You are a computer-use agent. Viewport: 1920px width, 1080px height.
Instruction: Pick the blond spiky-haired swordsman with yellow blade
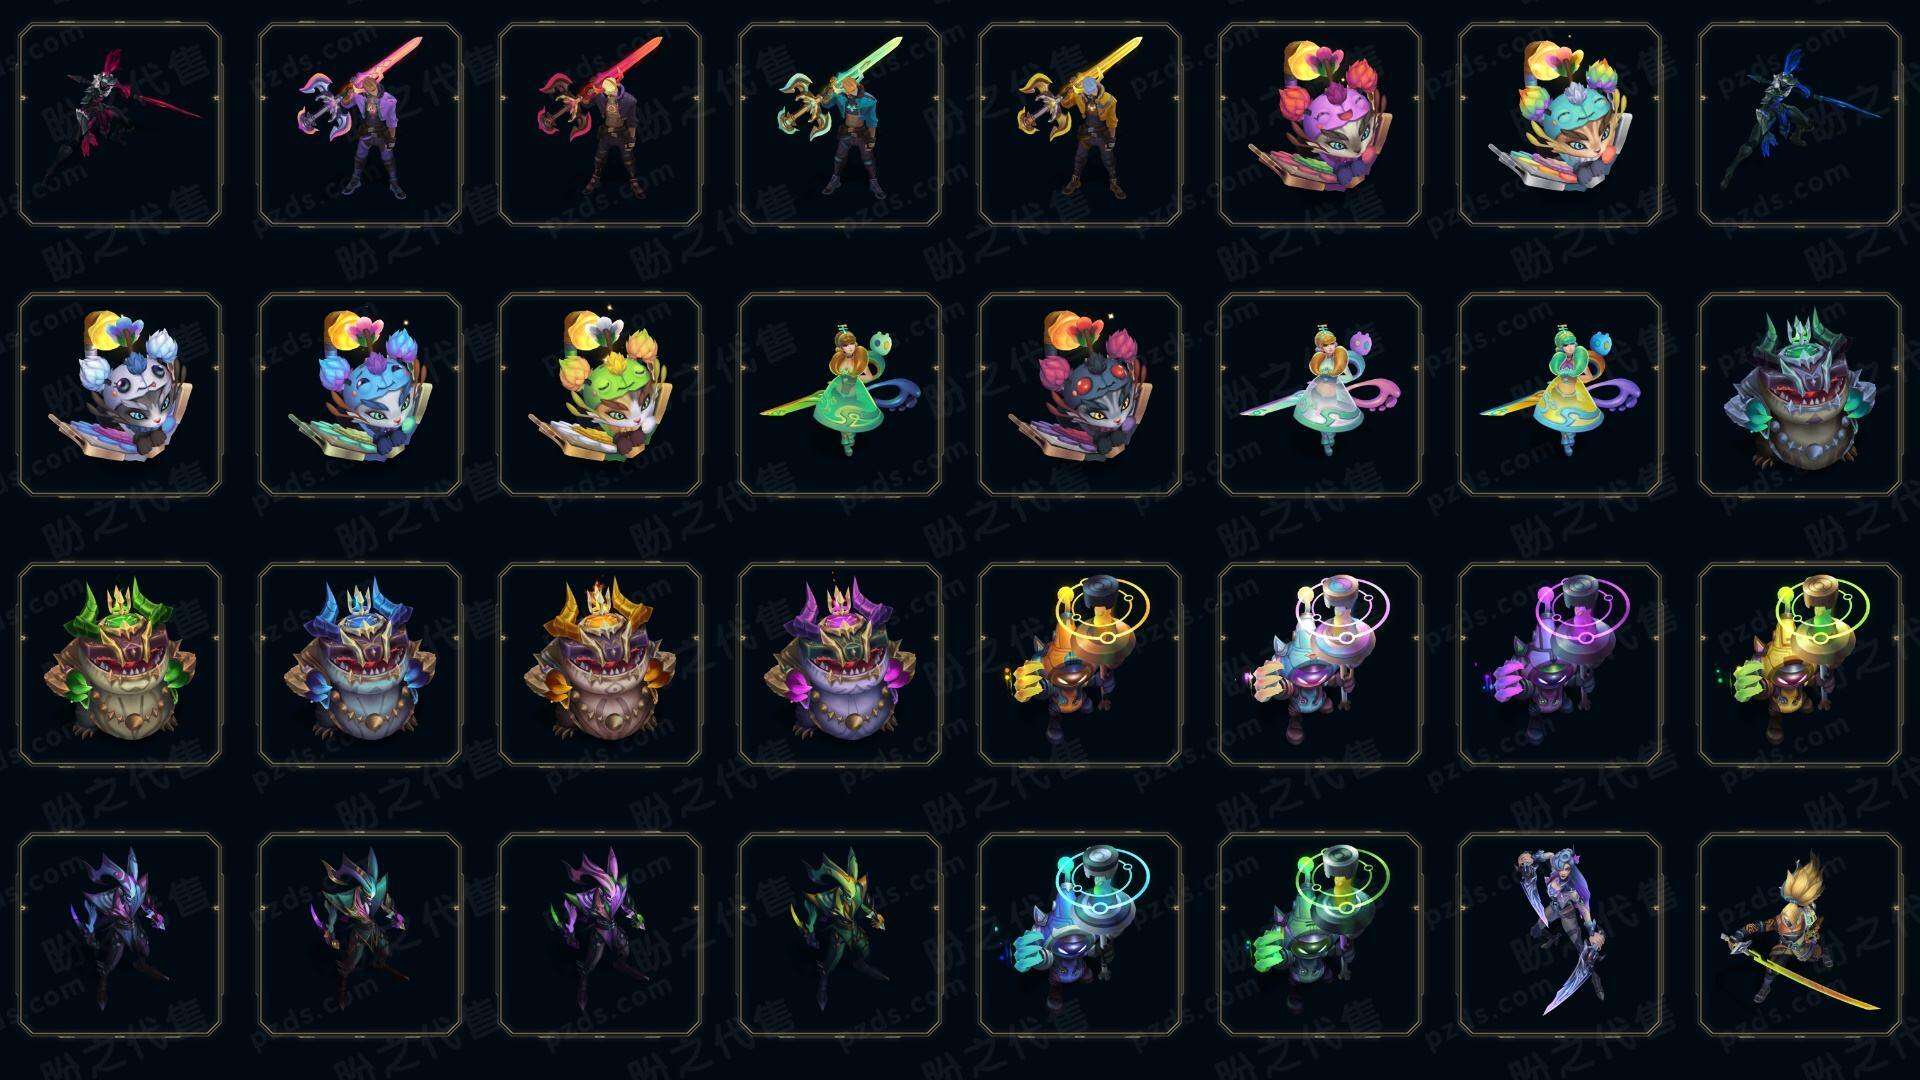coord(1800,934)
